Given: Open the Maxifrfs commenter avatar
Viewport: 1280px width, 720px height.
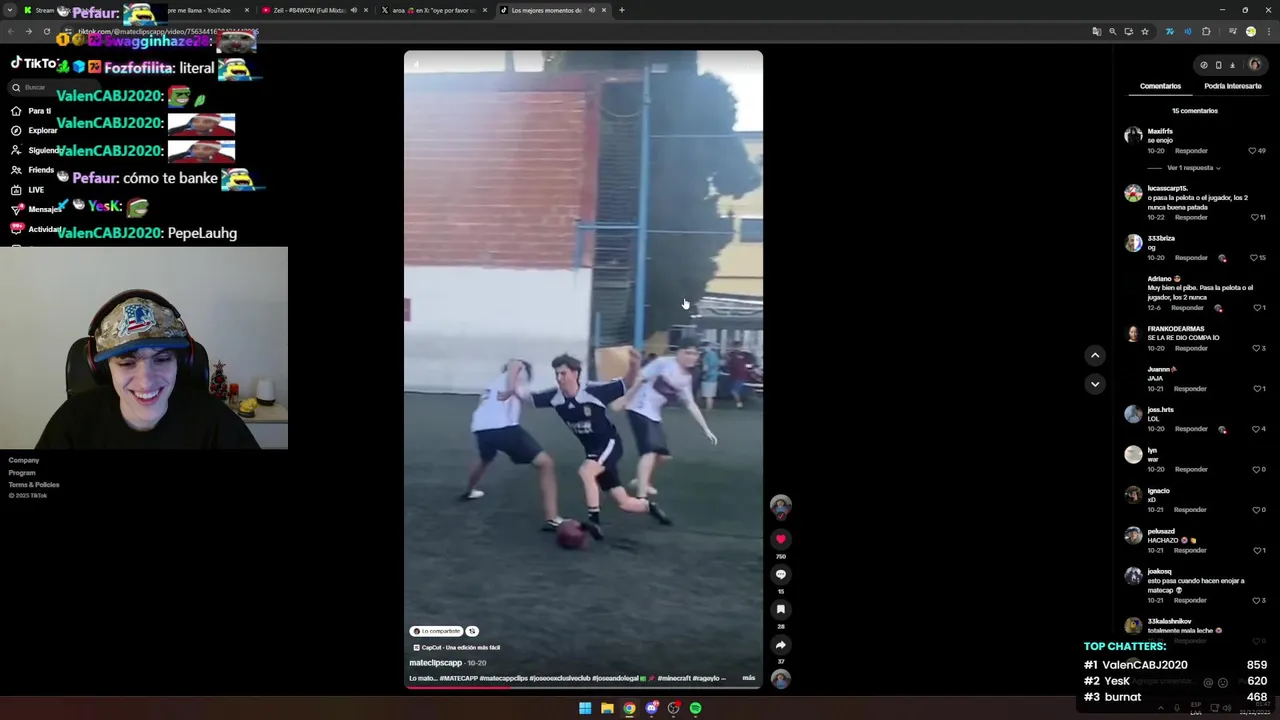Looking at the screenshot, I should (x=1133, y=135).
